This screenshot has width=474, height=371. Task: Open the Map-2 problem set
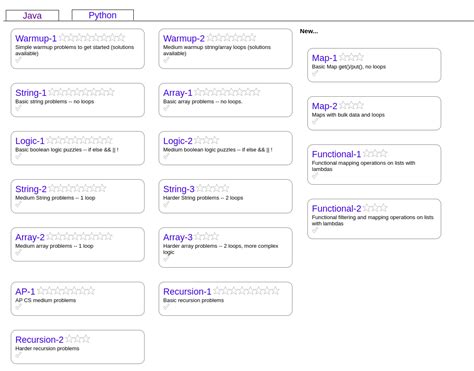324,106
